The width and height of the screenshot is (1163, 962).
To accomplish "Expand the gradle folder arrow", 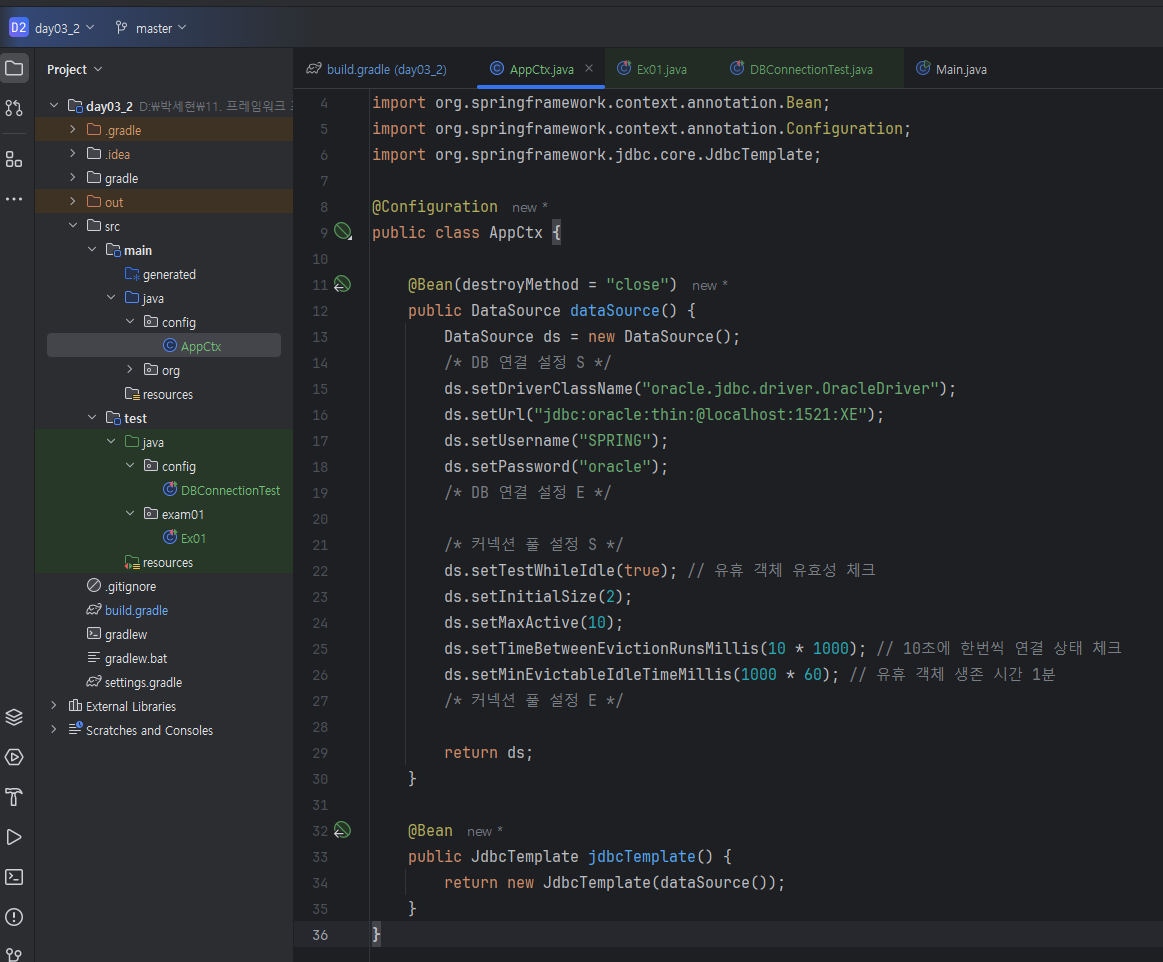I will 73,177.
